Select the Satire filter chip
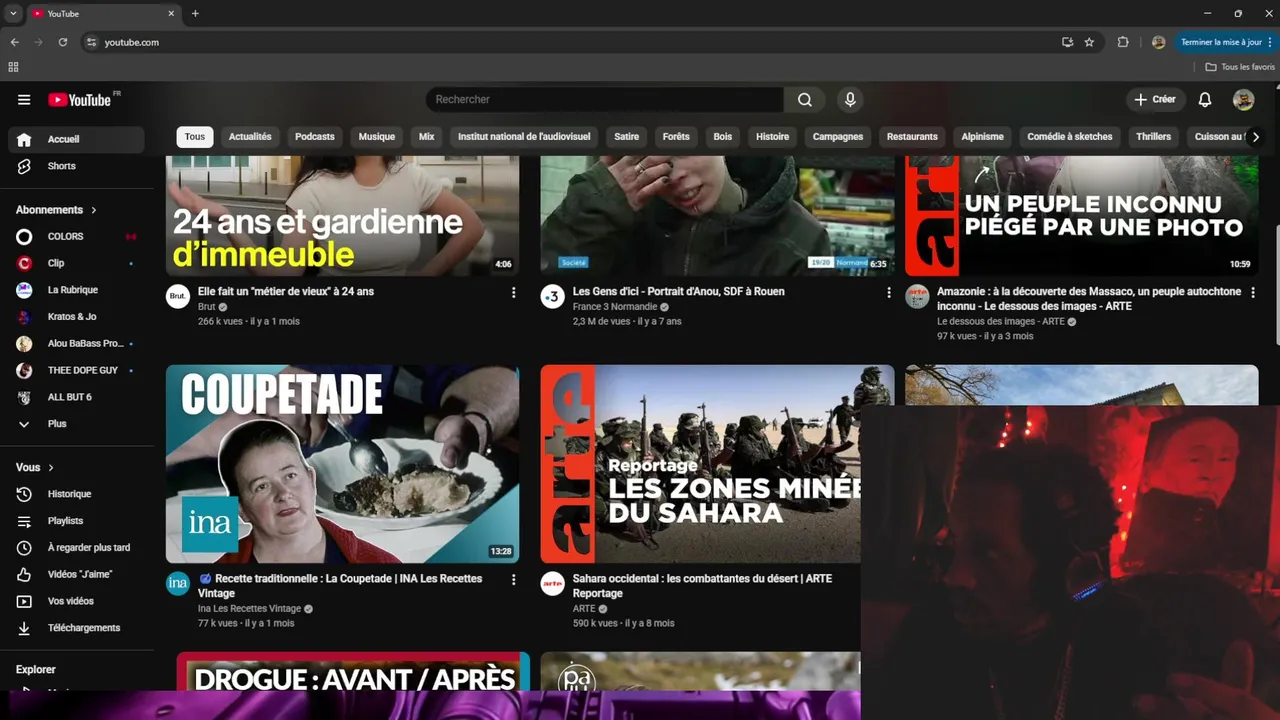The image size is (1280, 720). click(627, 137)
